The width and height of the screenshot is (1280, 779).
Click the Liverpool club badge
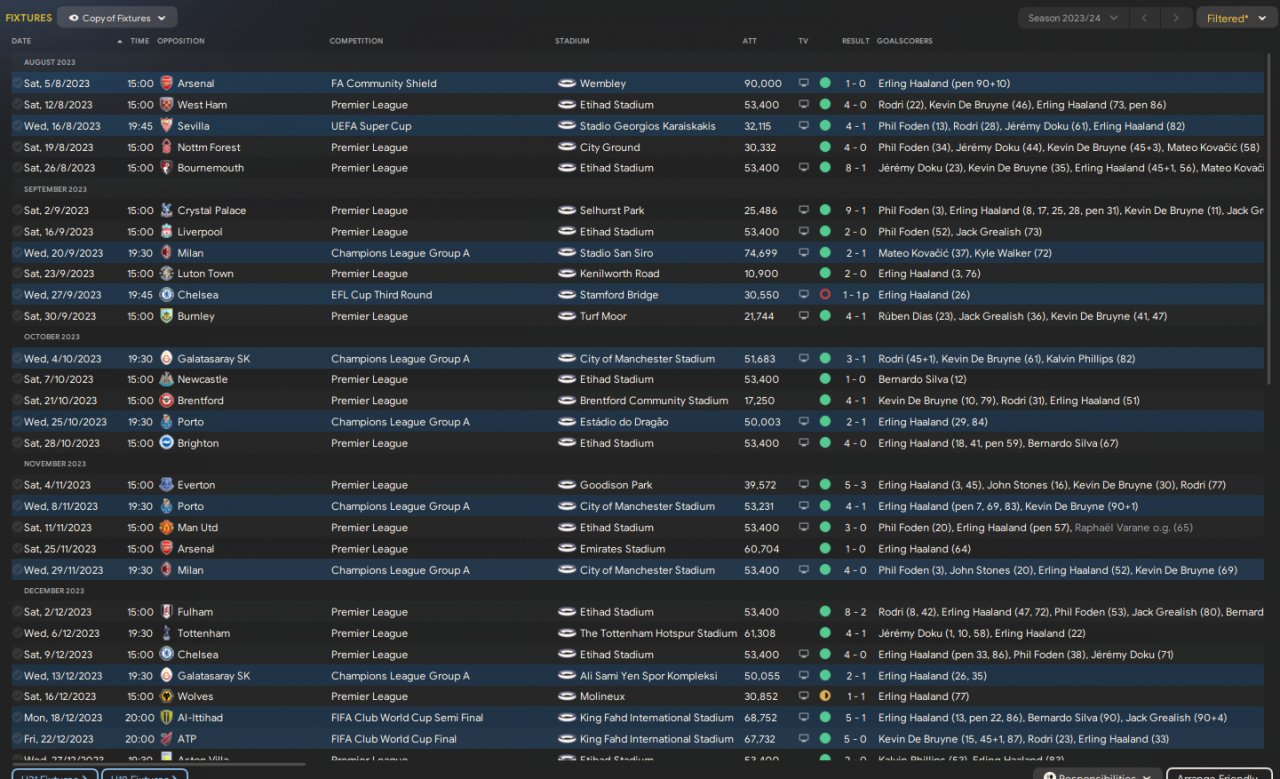pyautogui.click(x=167, y=232)
